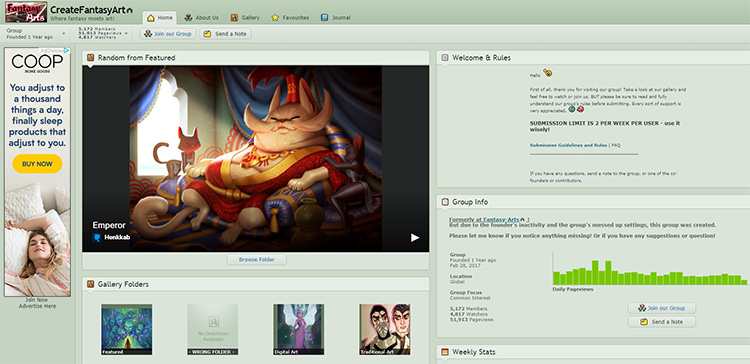Click Send a Note in top toolbar
The height and width of the screenshot is (364, 750).
pos(225,34)
